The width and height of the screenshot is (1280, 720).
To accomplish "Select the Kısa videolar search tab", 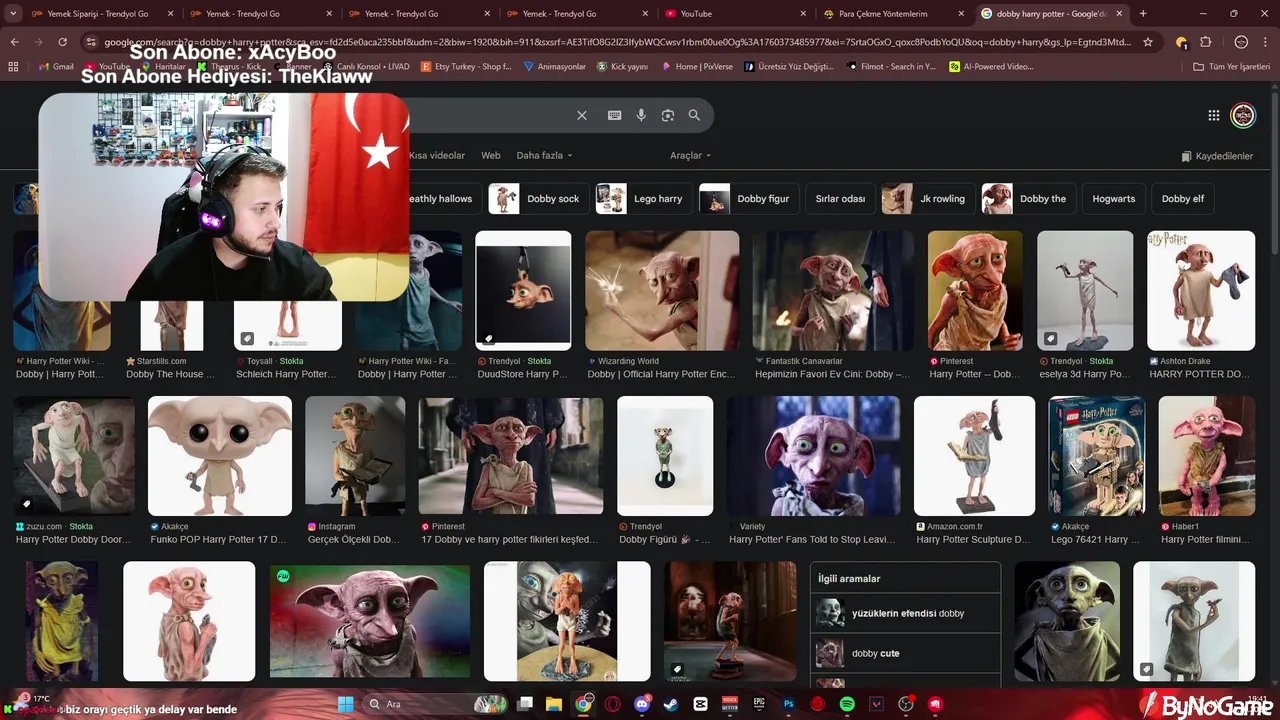I will (437, 156).
